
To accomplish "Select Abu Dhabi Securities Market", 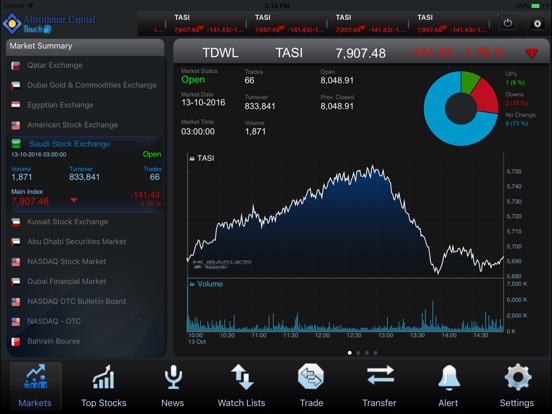I will tap(84, 242).
